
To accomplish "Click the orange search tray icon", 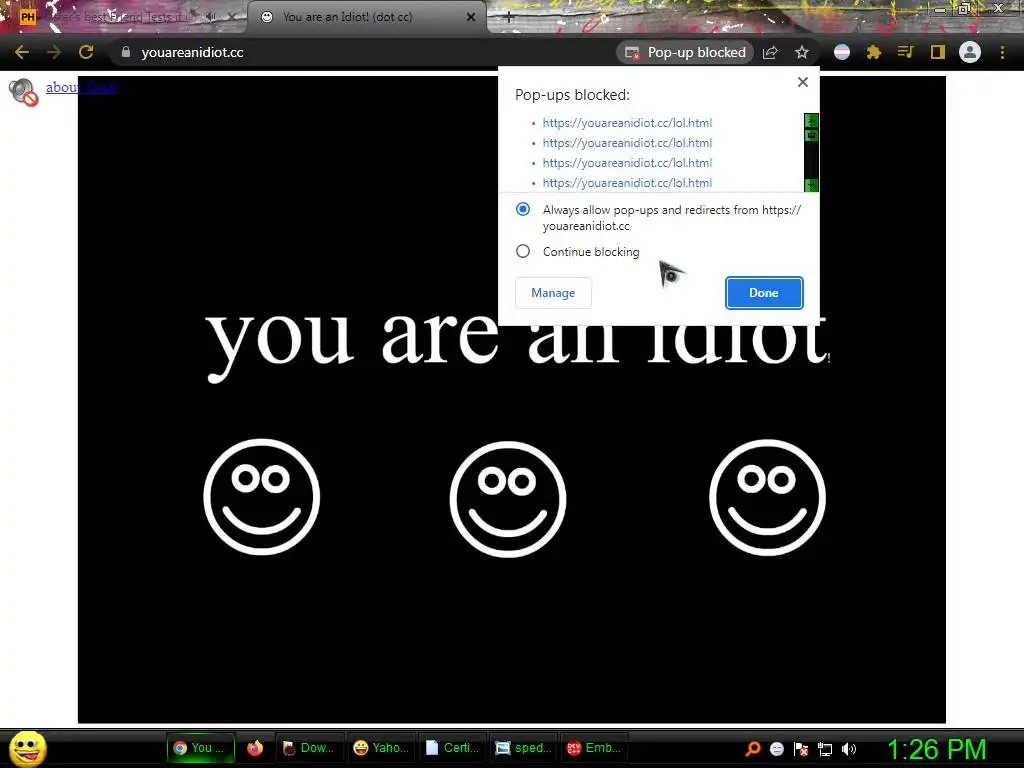I will pos(753,749).
